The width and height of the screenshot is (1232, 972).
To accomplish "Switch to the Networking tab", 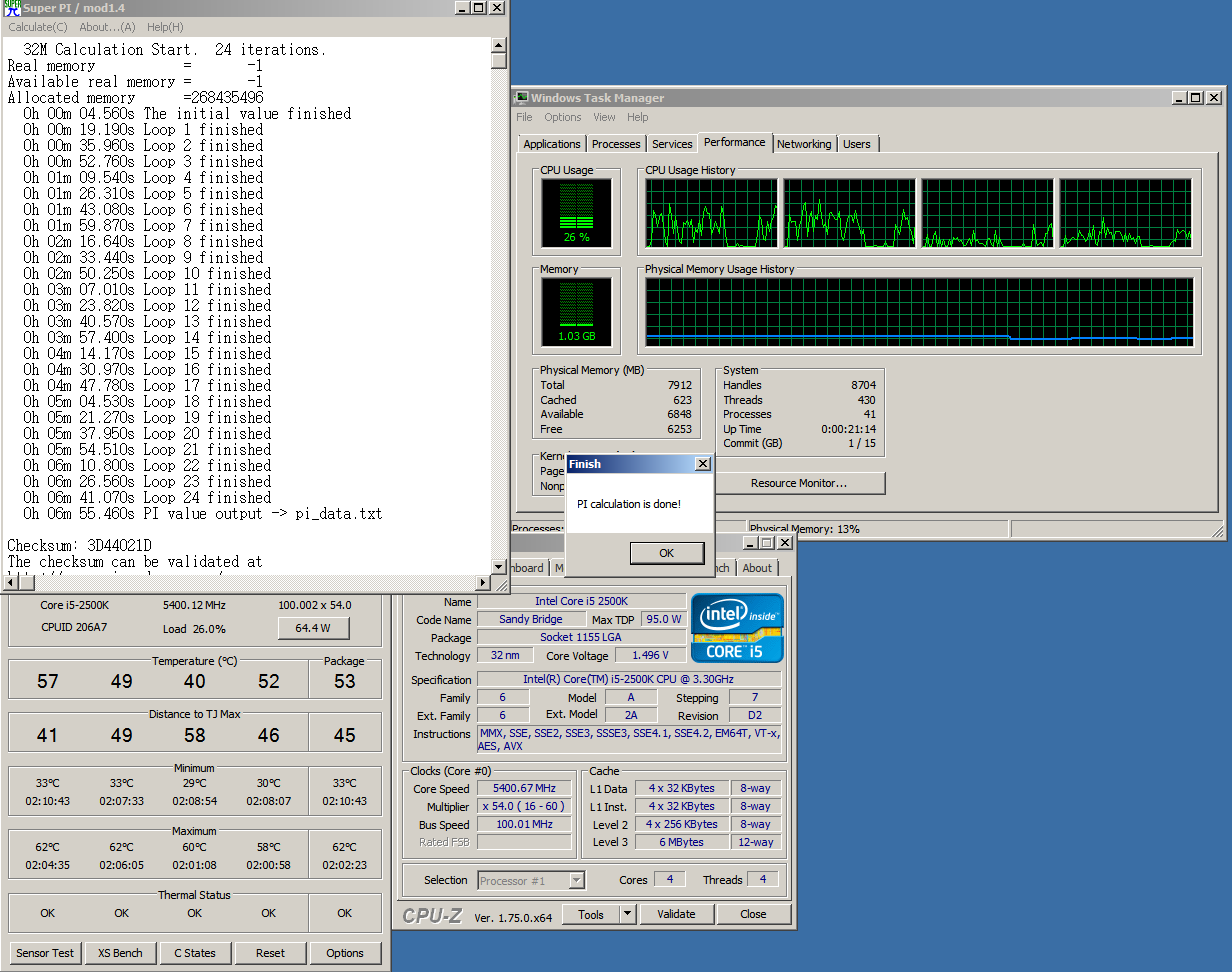I will click(x=804, y=144).
